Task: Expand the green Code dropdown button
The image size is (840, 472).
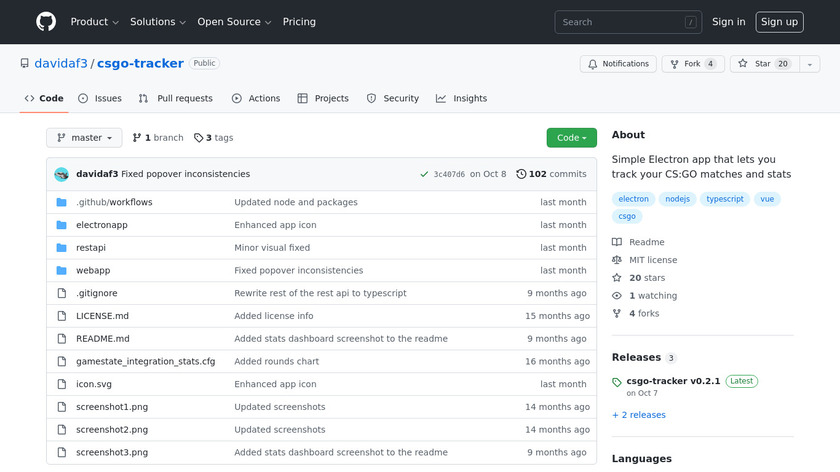Action: point(571,138)
